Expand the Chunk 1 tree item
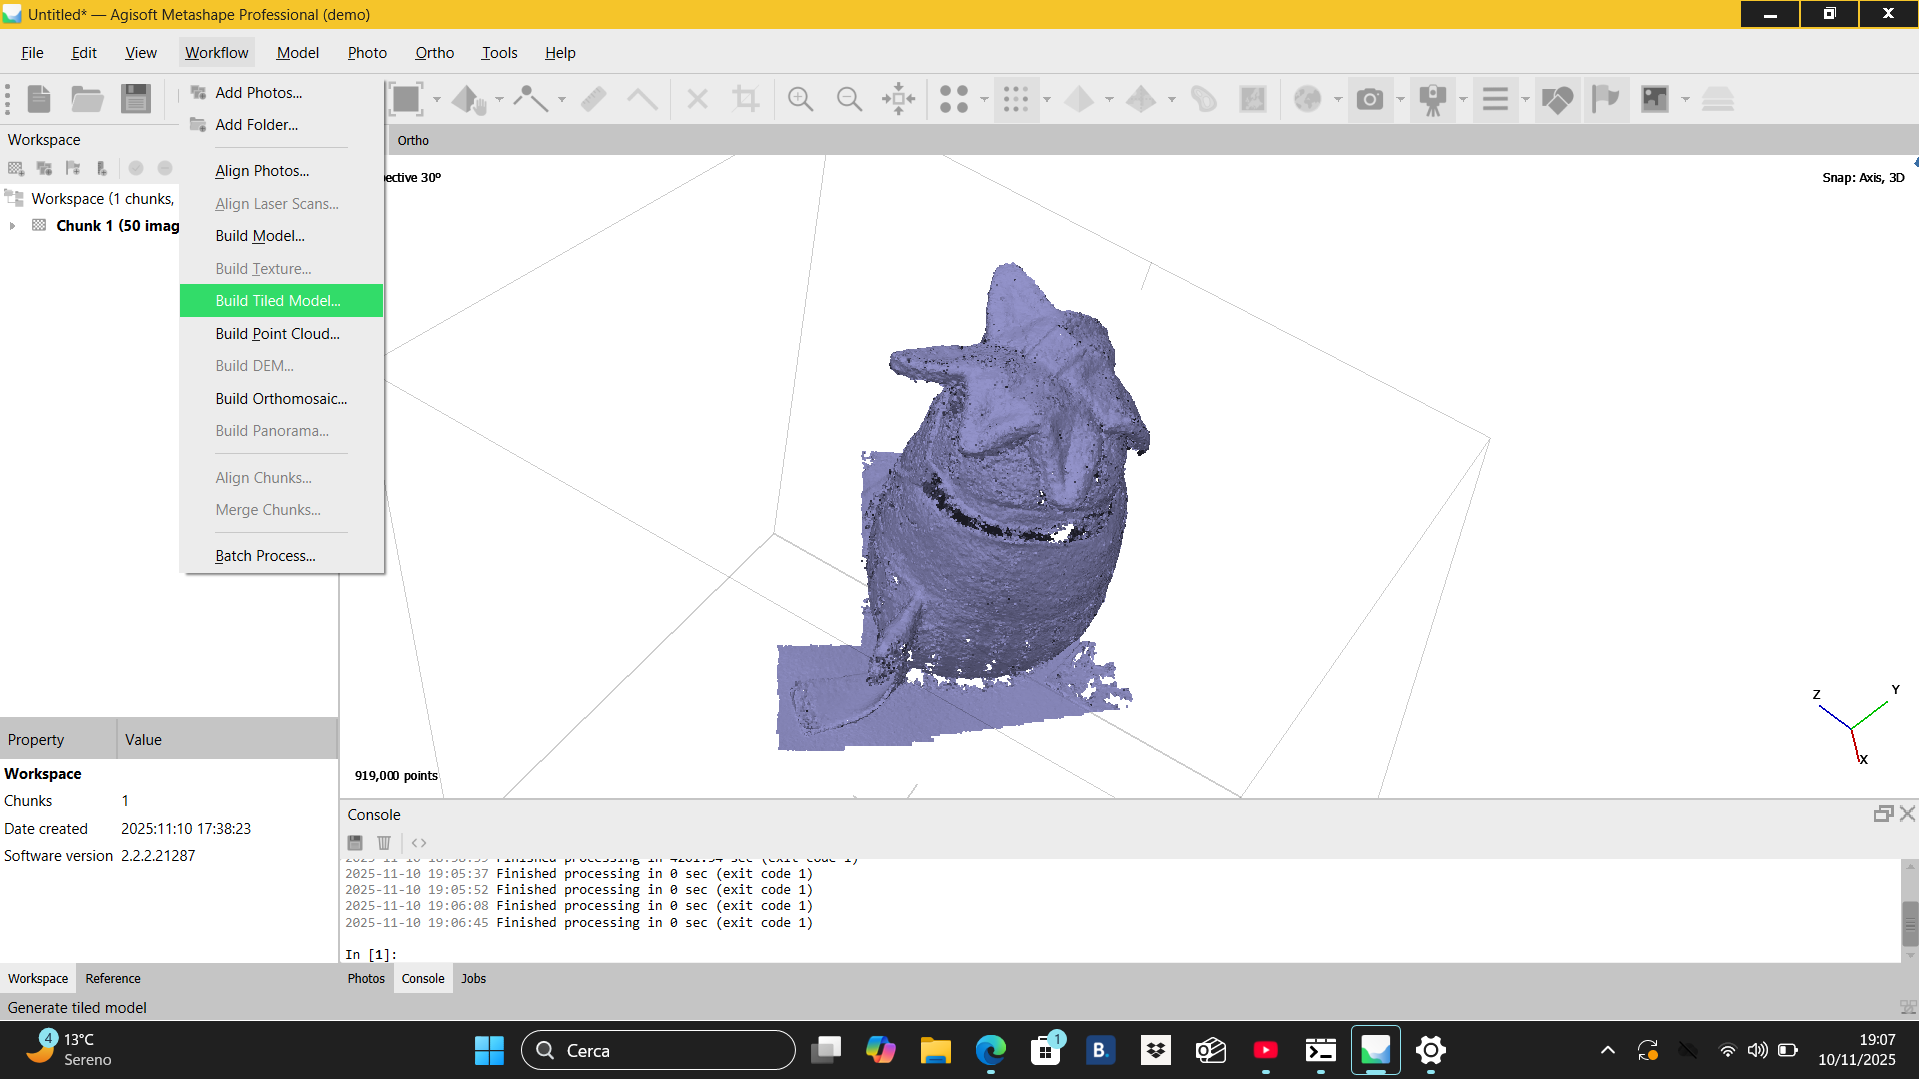The width and height of the screenshot is (1919, 1079). coord(12,226)
